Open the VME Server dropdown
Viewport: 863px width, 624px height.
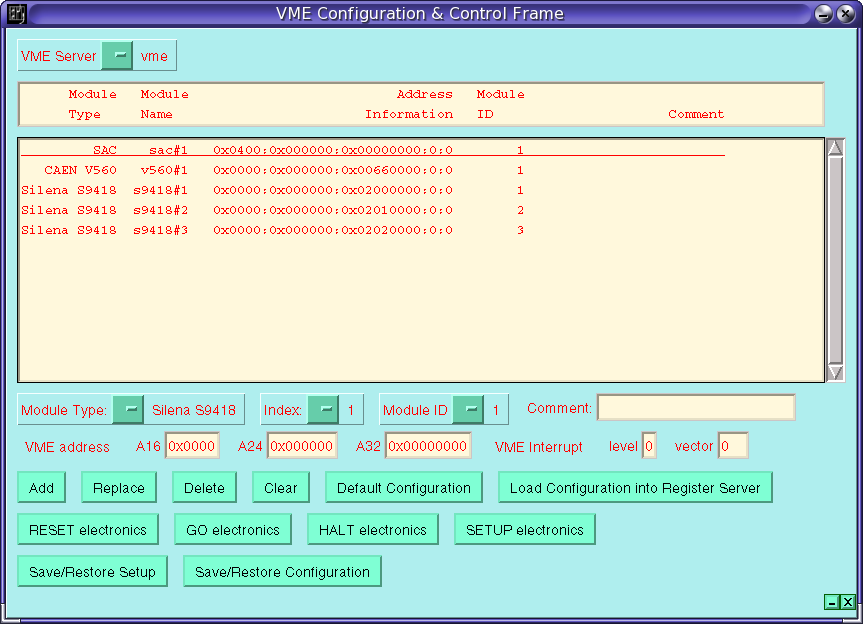pyautogui.click(x=117, y=56)
